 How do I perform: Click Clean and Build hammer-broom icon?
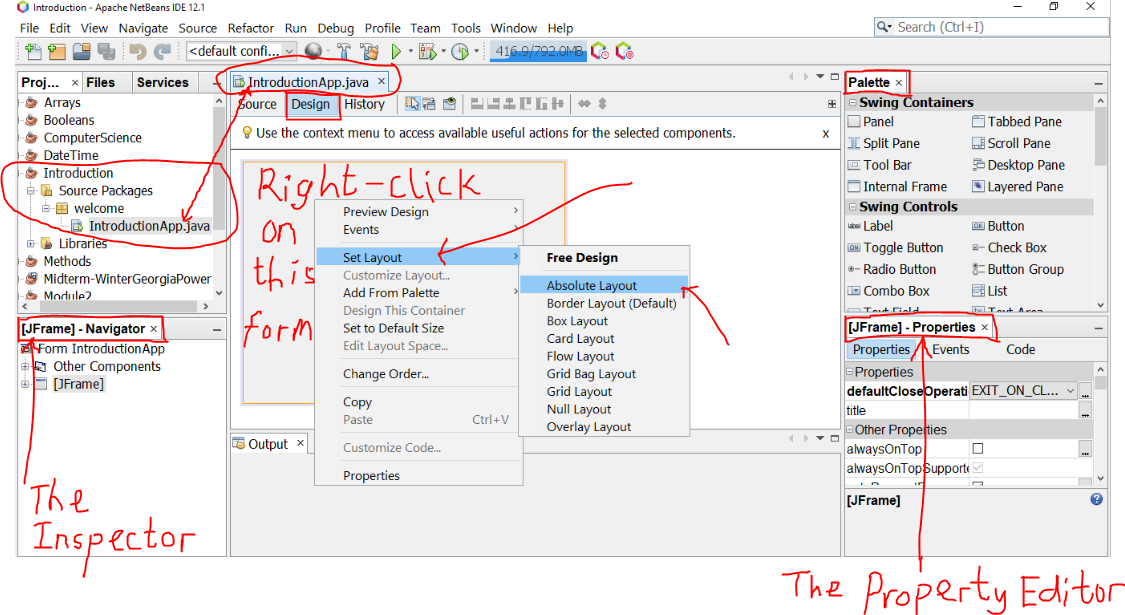(369, 52)
